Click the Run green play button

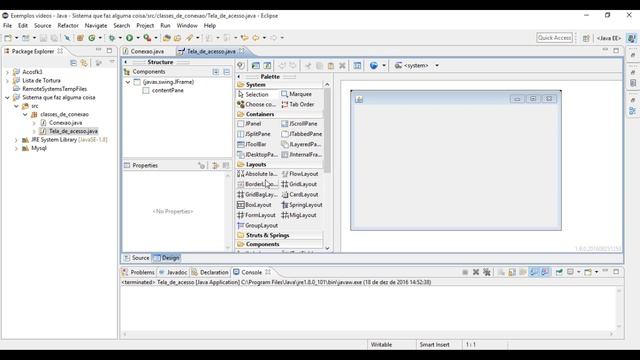click(x=129, y=38)
